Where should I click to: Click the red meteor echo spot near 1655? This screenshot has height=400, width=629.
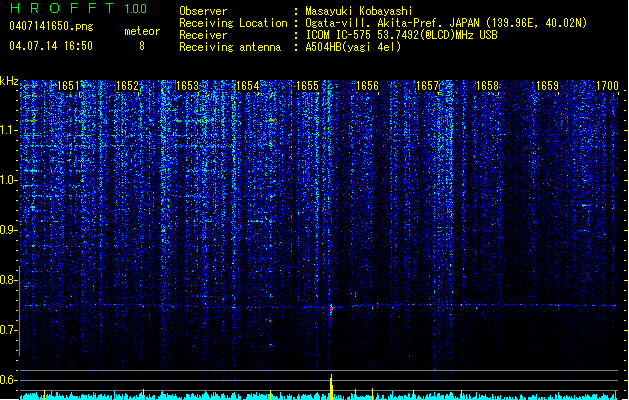[x=331, y=309]
